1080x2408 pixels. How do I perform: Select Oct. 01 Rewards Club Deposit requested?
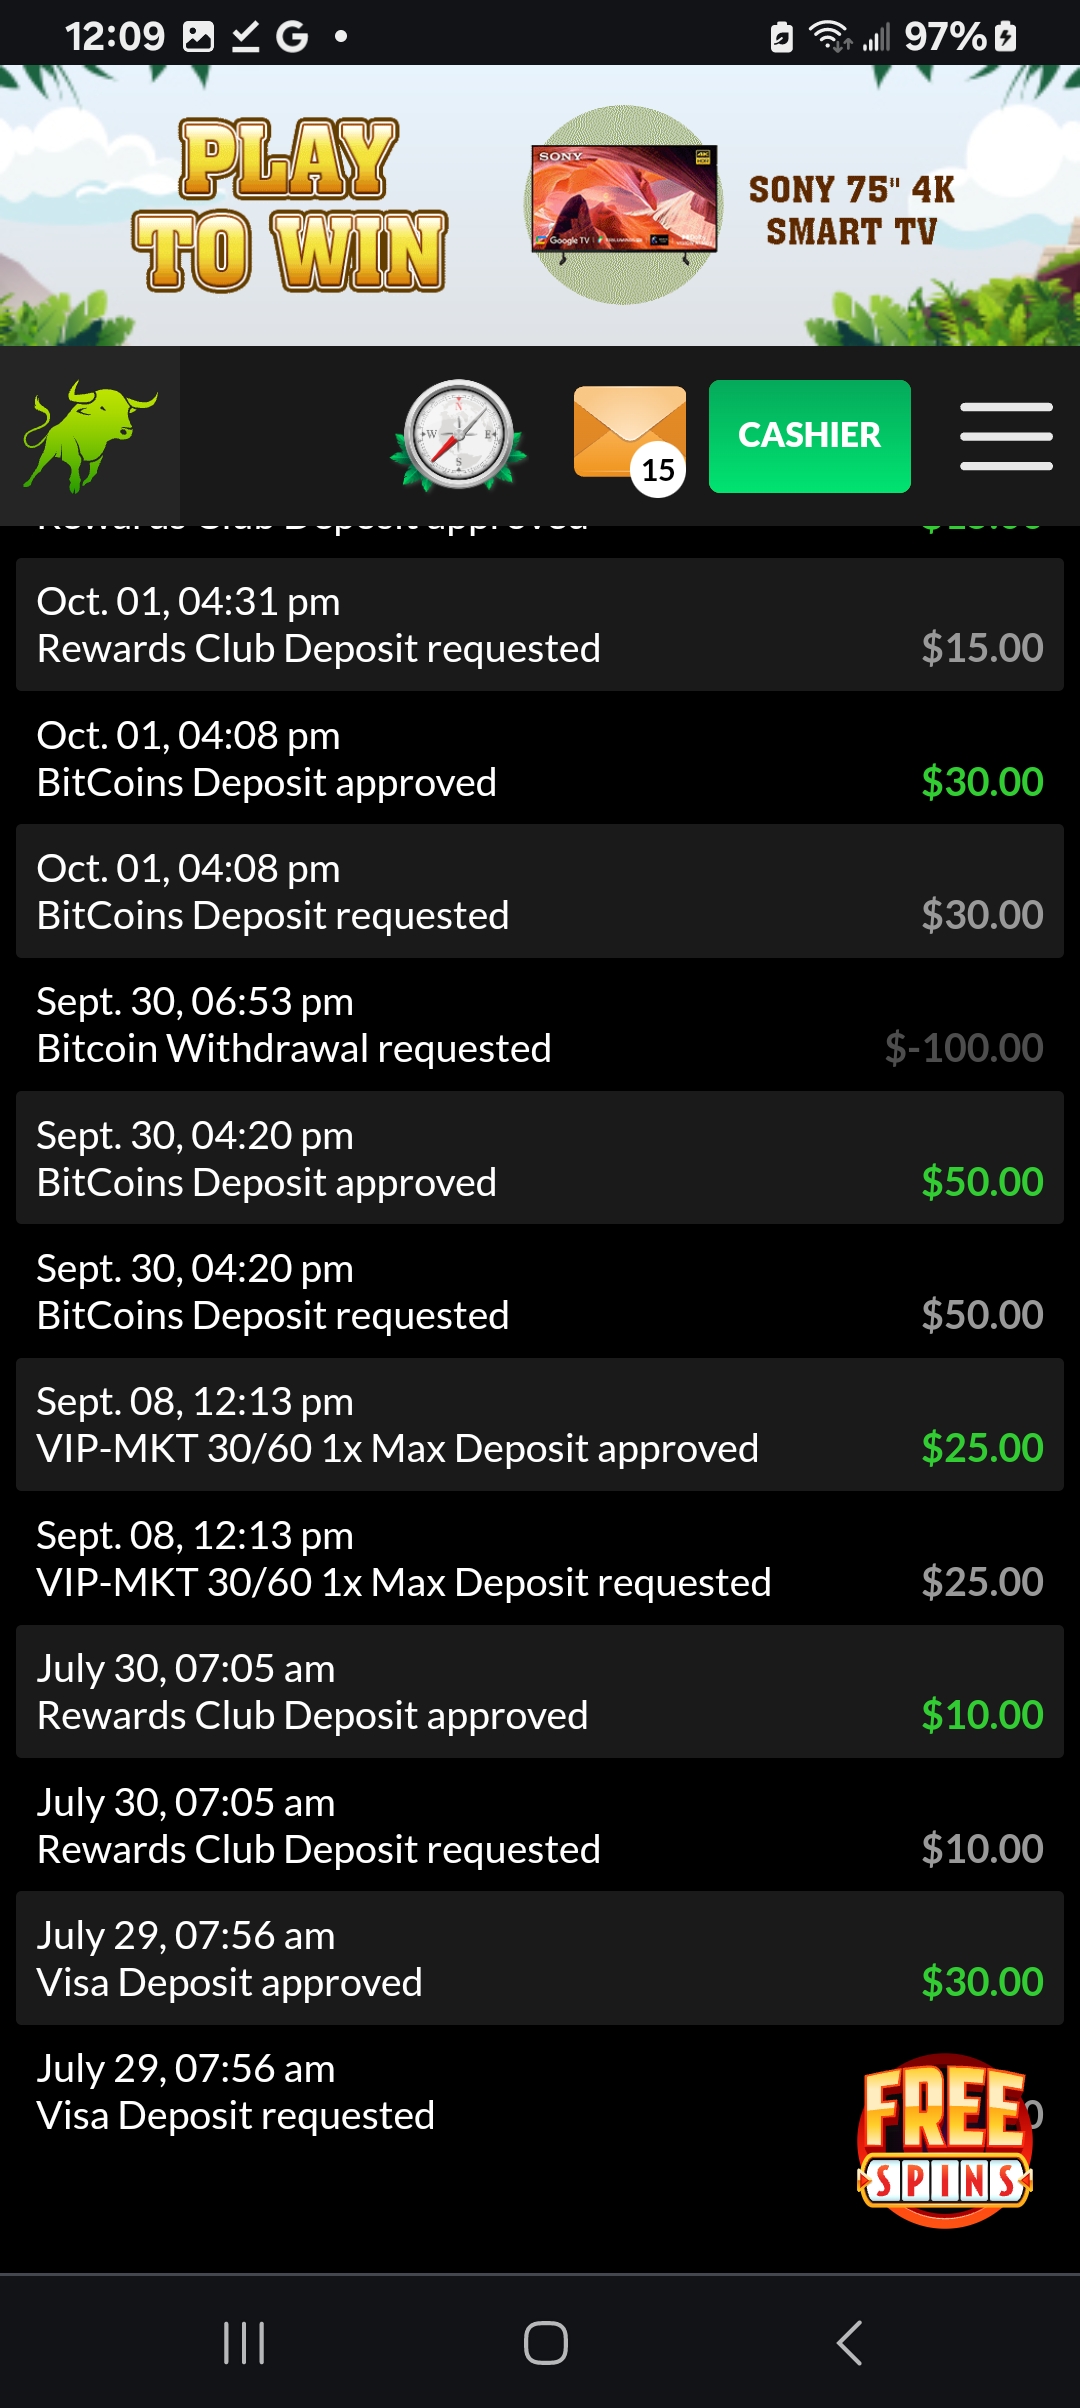point(540,625)
